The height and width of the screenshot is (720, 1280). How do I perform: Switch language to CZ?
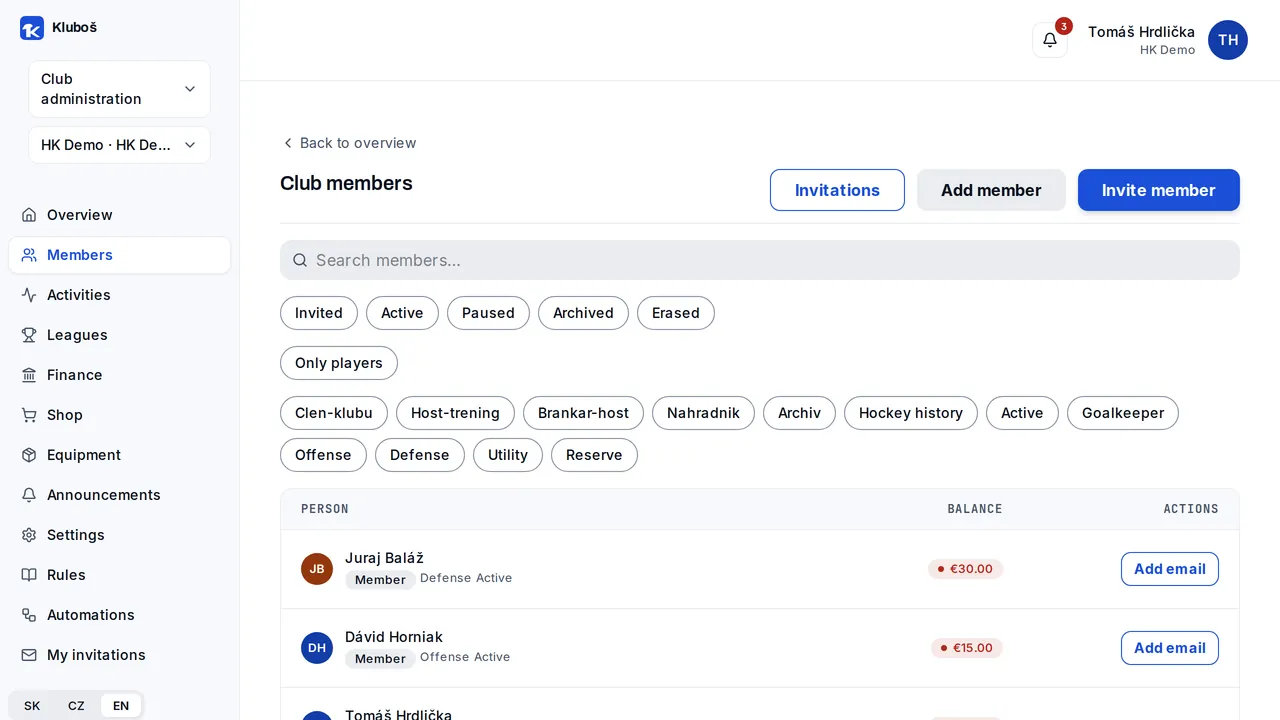tap(76, 706)
